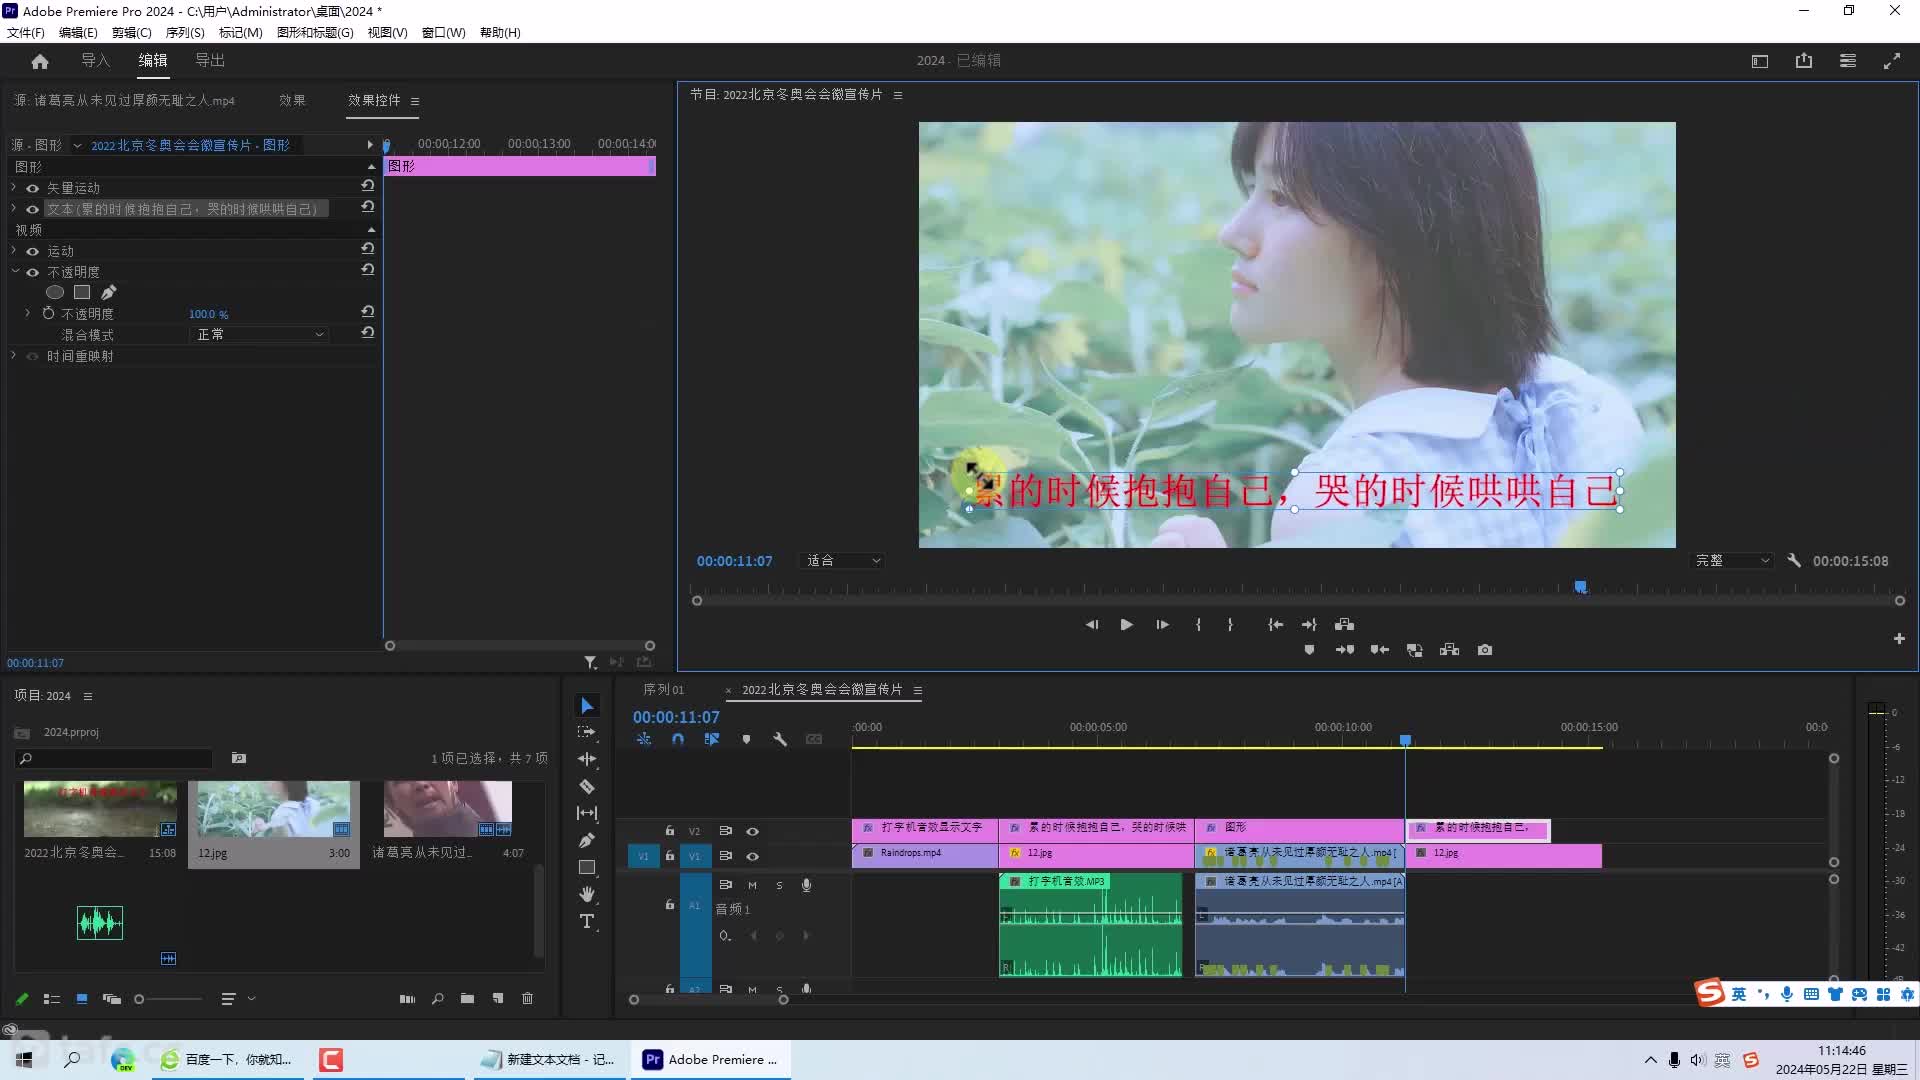Image resolution: width=1920 pixels, height=1080 pixels.
Task: Step back one frame in Program monitor
Action: click(1092, 624)
